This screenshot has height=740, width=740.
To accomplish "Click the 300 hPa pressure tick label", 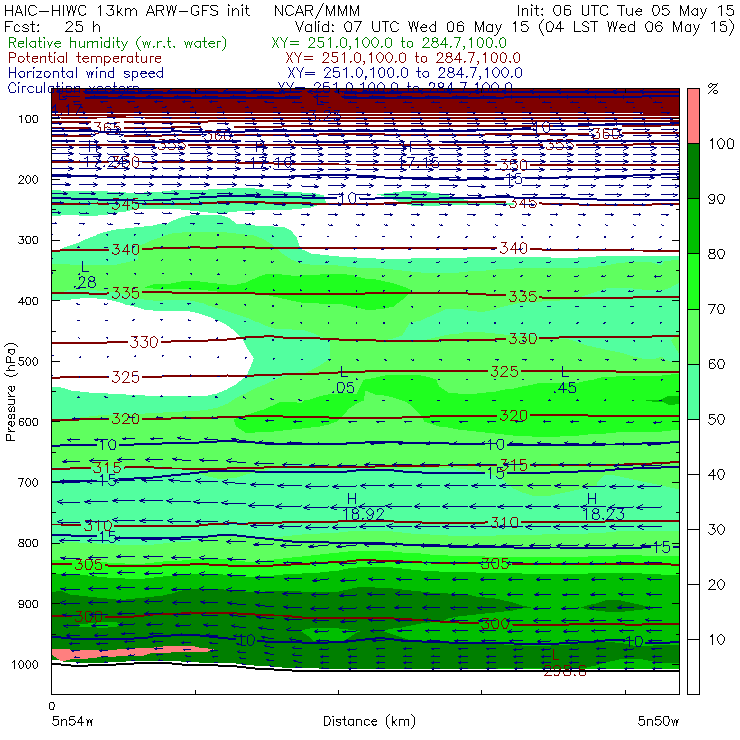I will click(28, 240).
